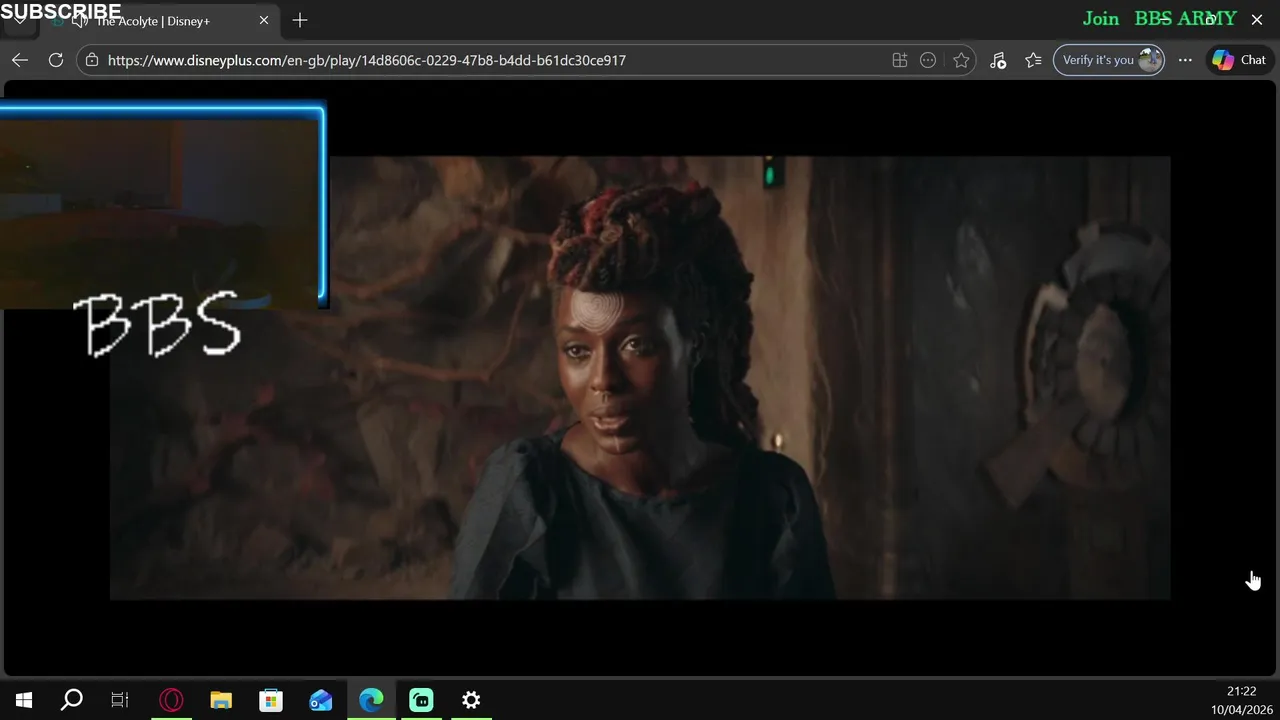Switch to Microsoft Edge on taskbar
The image size is (1280, 720).
pos(371,700)
